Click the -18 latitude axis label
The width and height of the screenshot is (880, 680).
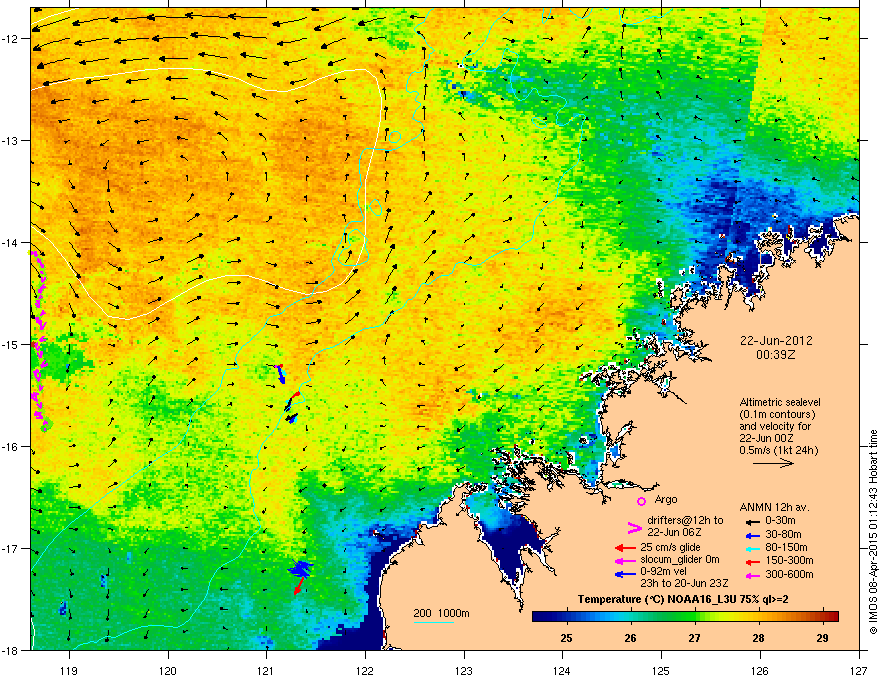(x=11, y=650)
